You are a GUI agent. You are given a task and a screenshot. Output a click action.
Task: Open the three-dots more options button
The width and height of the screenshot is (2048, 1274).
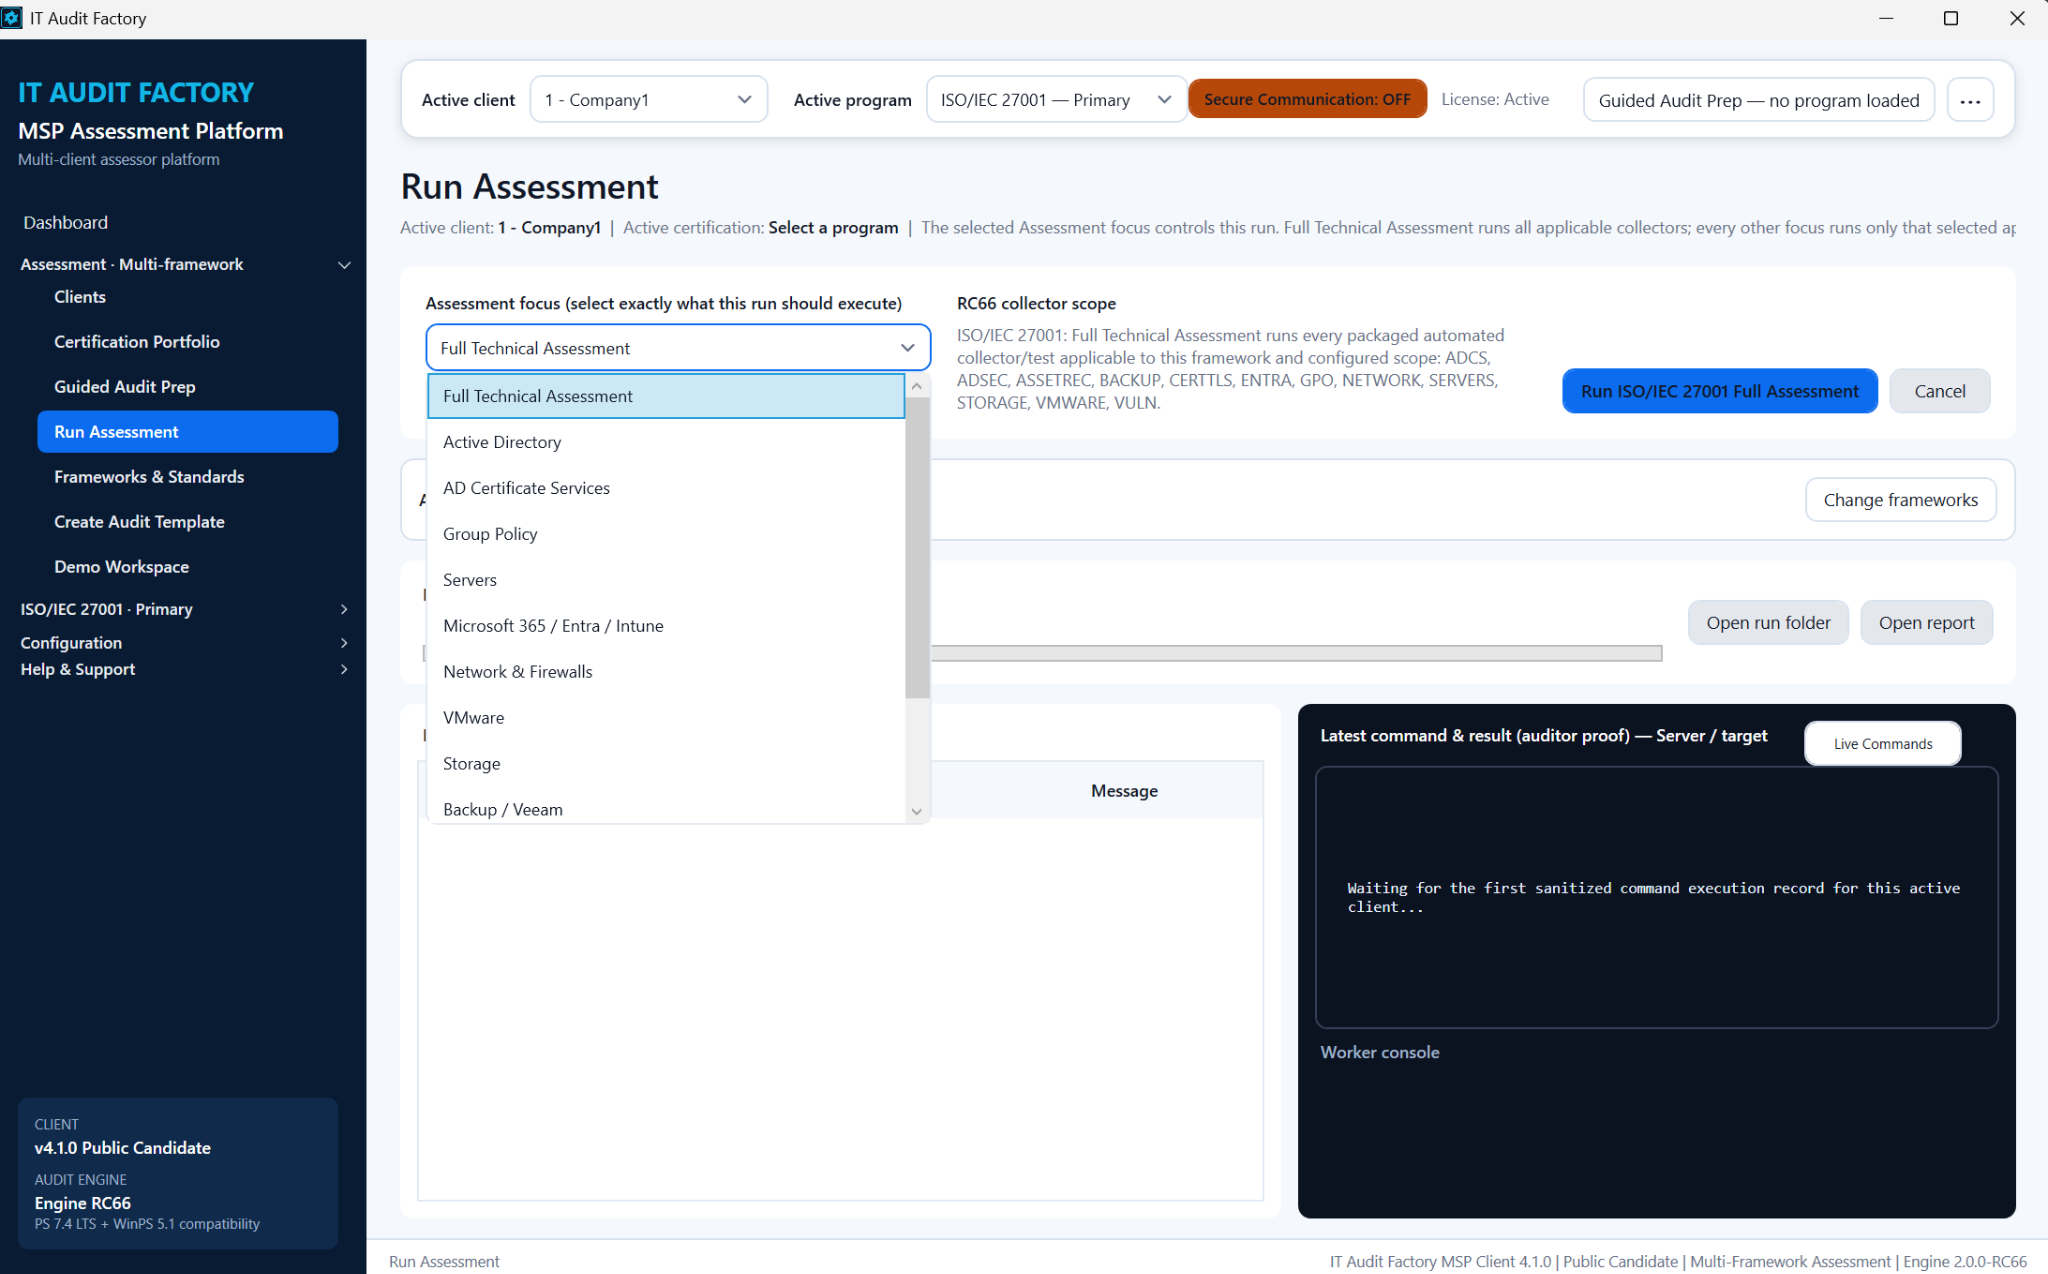[1970, 100]
